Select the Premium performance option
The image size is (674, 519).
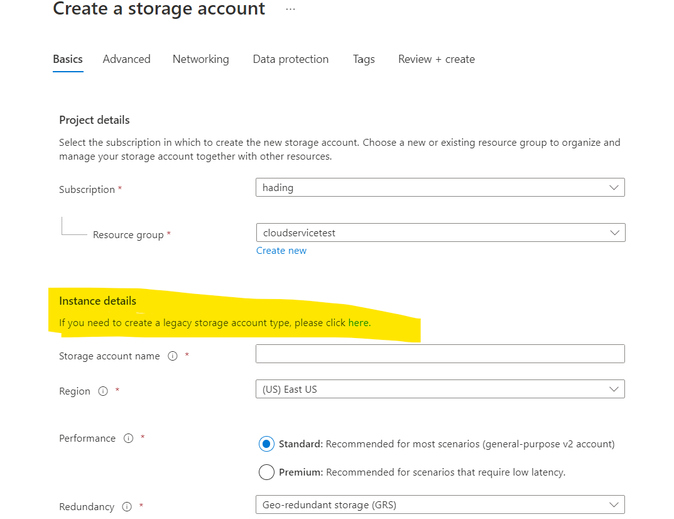pos(267,472)
